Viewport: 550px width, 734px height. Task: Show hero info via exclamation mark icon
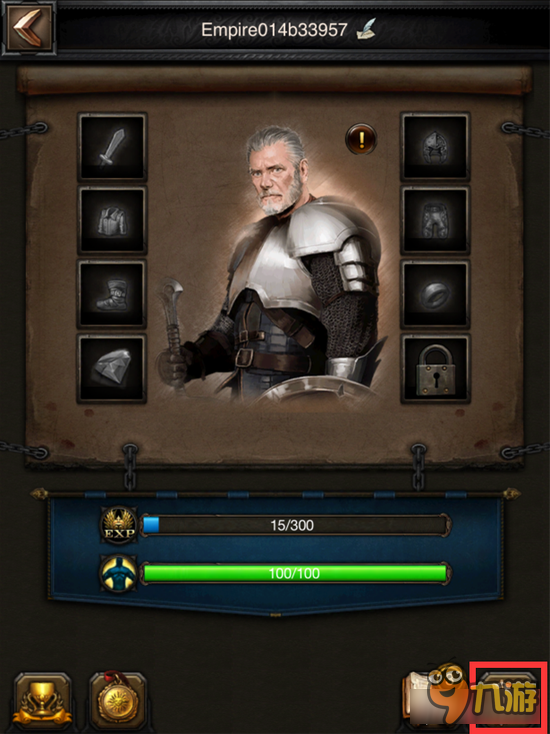click(x=361, y=139)
